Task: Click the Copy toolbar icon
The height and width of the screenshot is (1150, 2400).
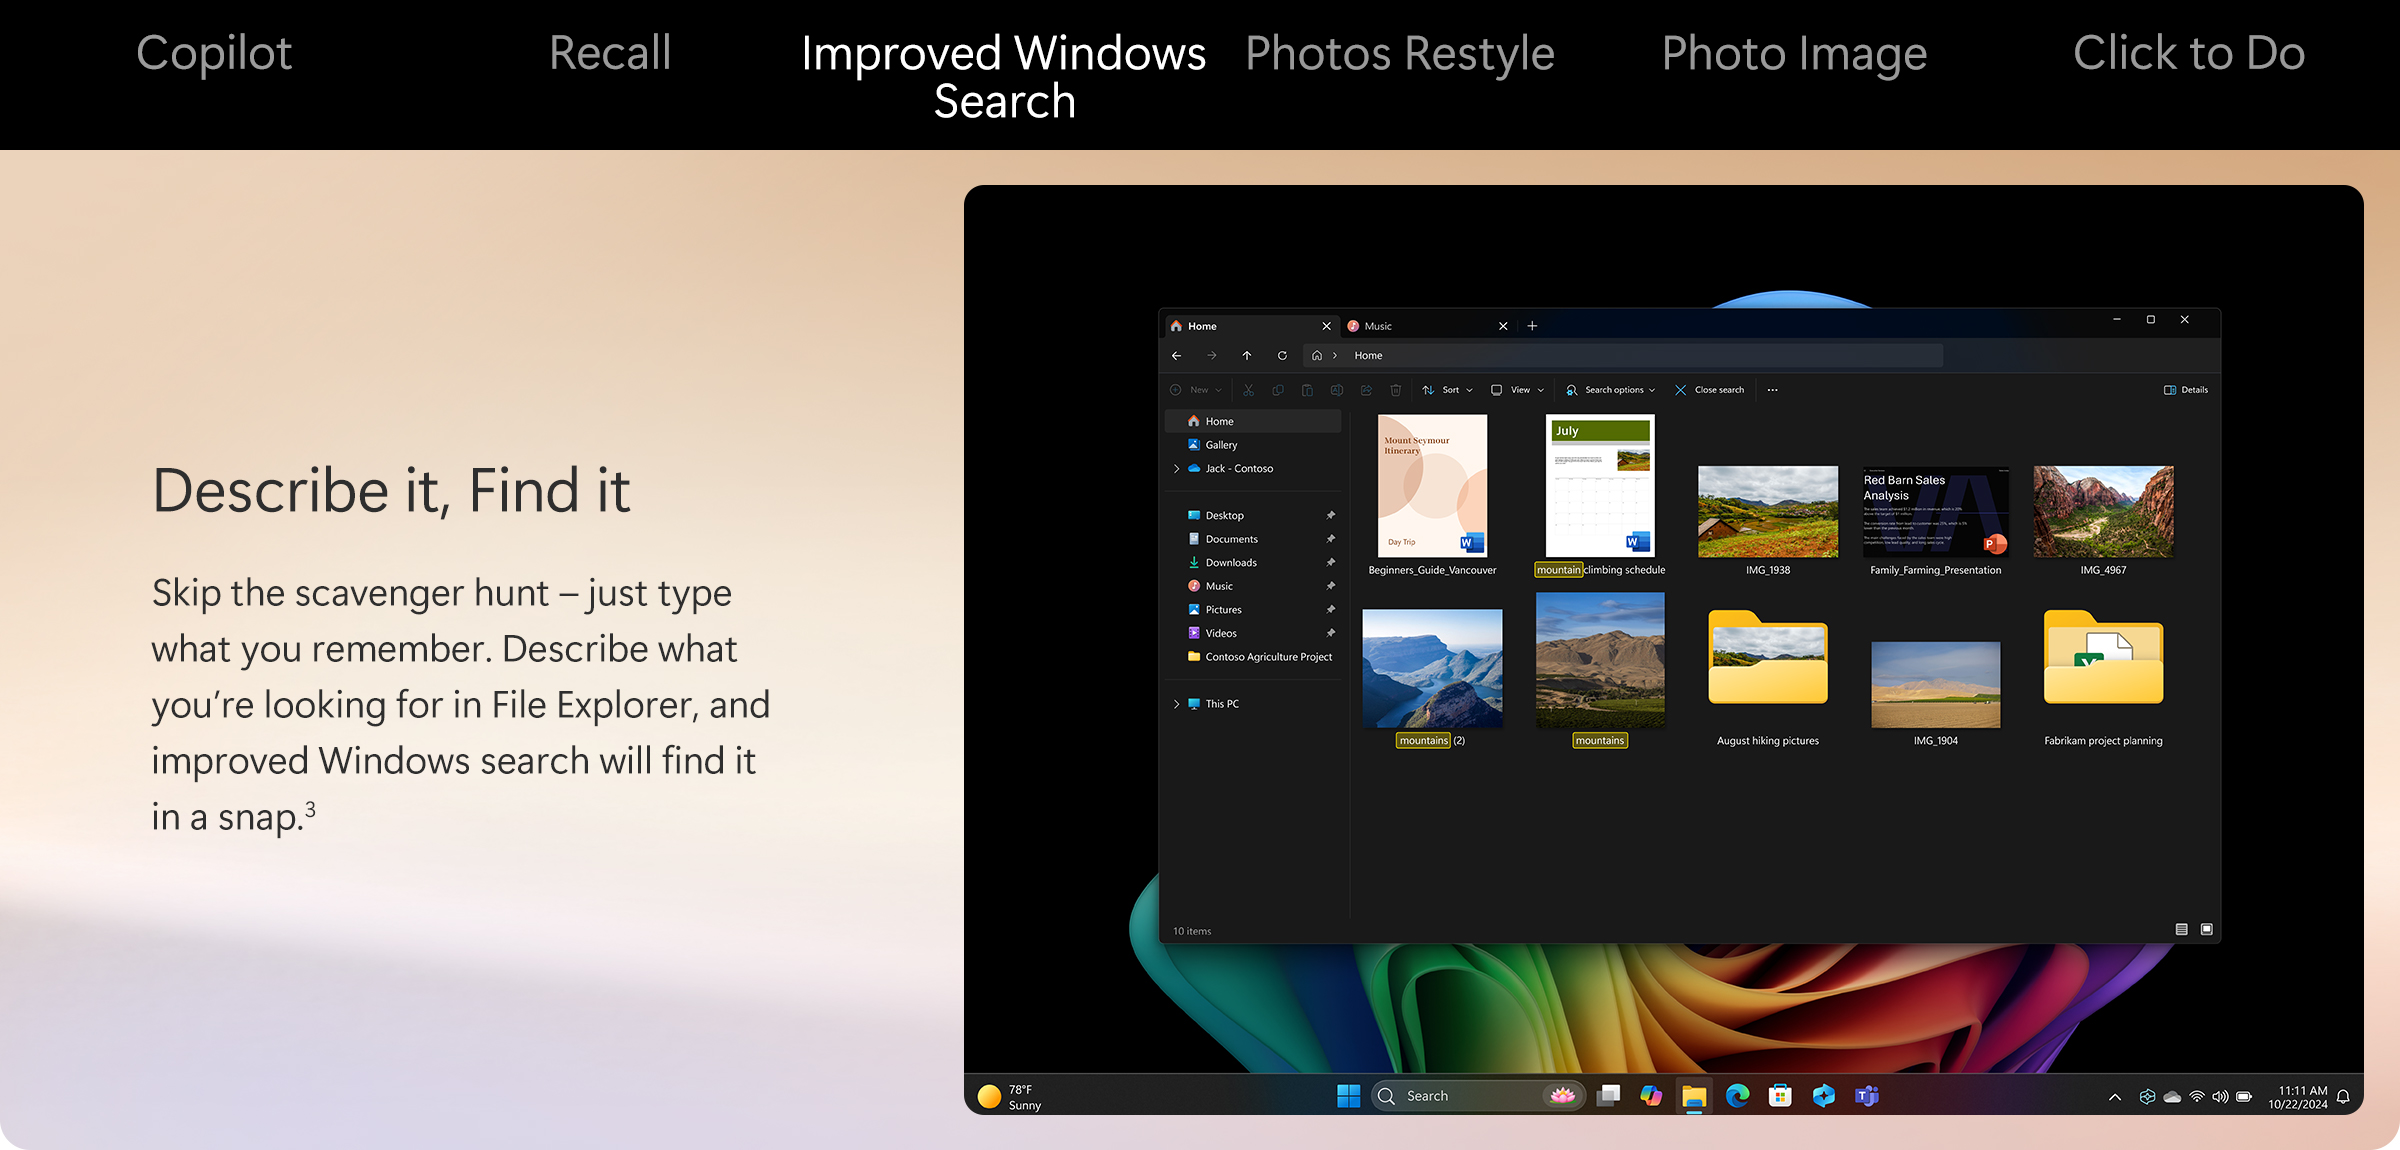Action: pos(1278,390)
